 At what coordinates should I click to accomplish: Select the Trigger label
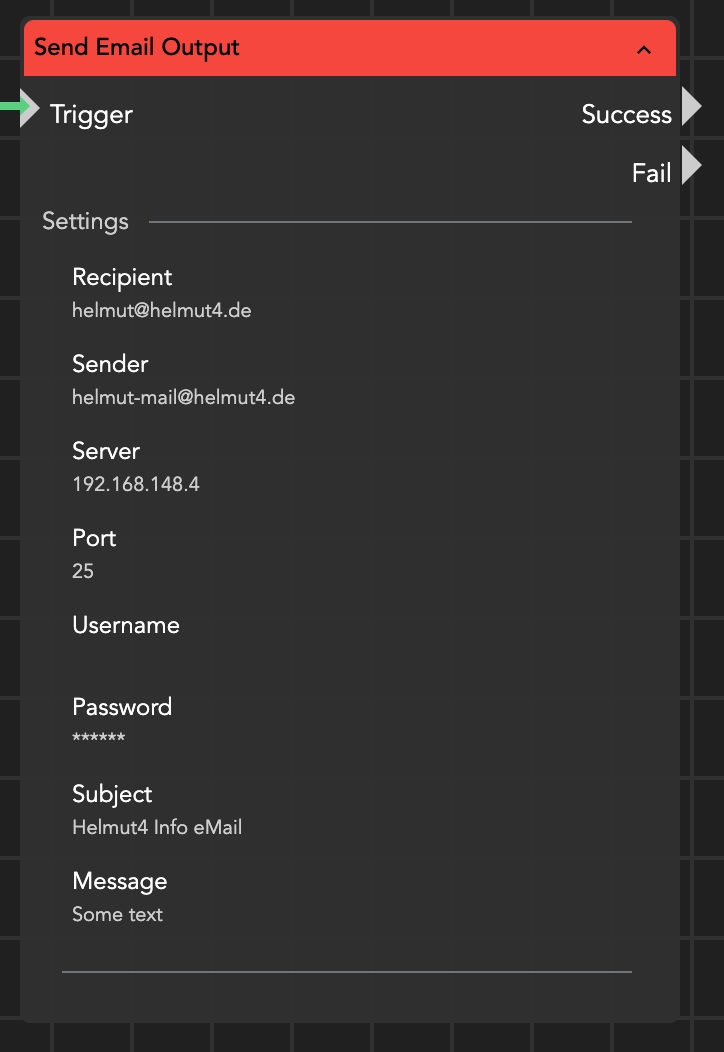91,115
